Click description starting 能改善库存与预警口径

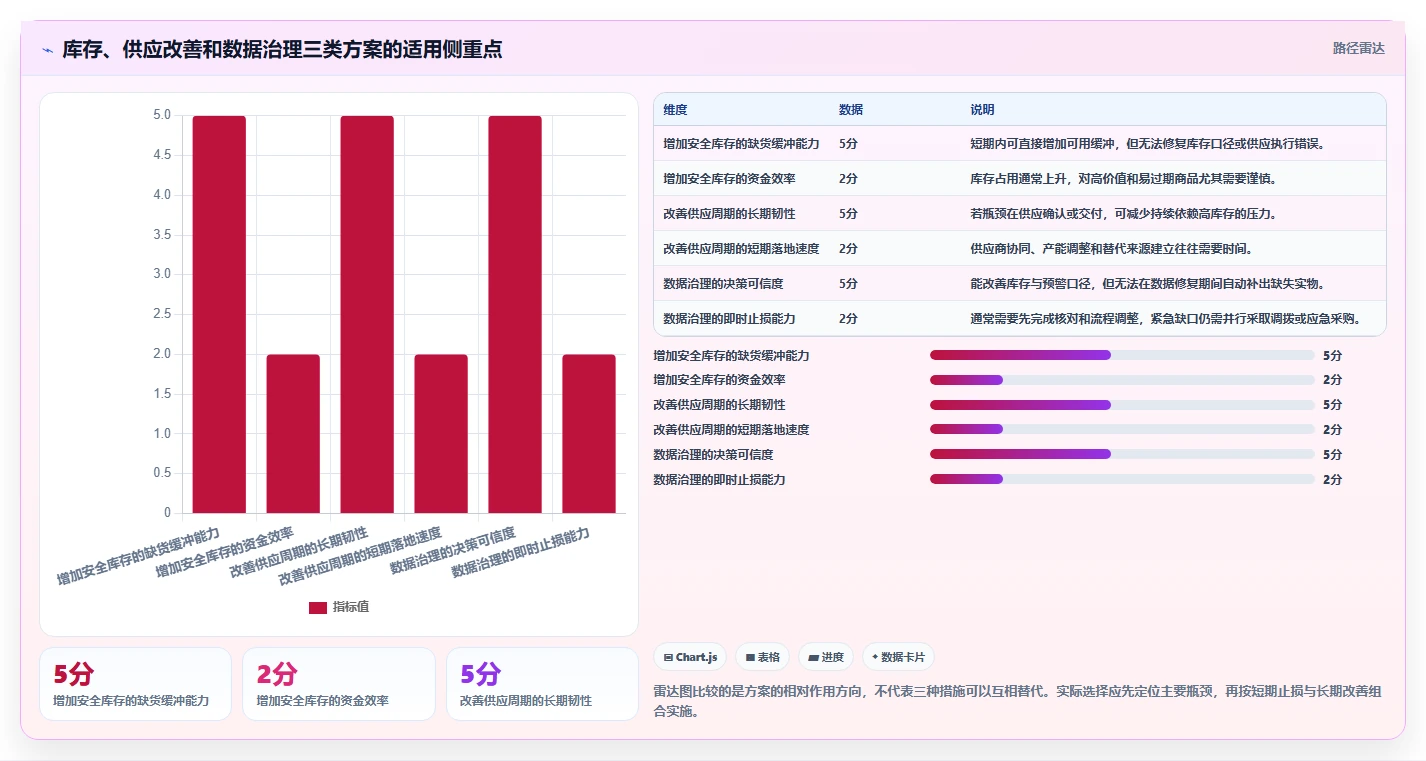(x=1147, y=284)
